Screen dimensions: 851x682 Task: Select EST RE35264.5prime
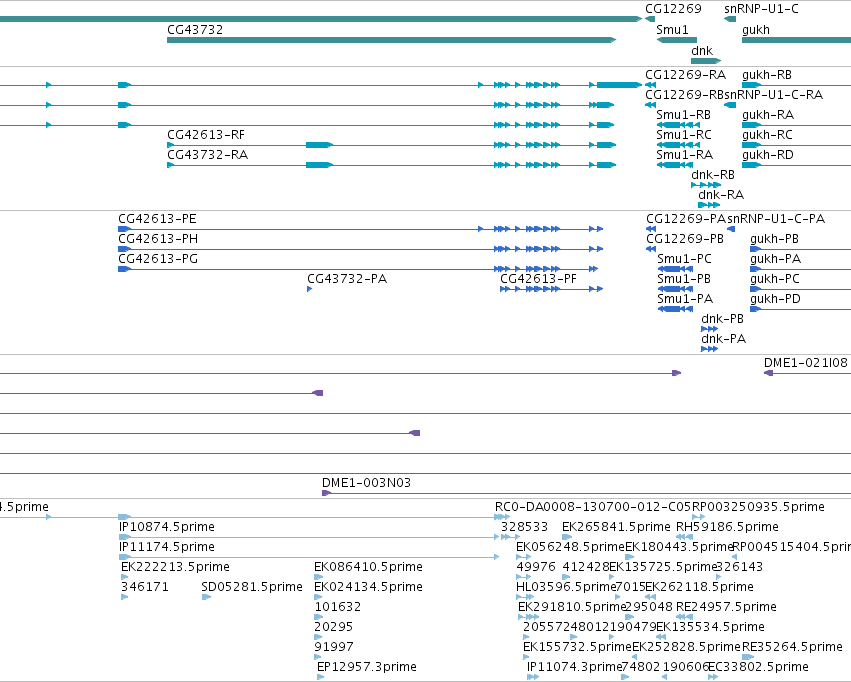click(792, 647)
